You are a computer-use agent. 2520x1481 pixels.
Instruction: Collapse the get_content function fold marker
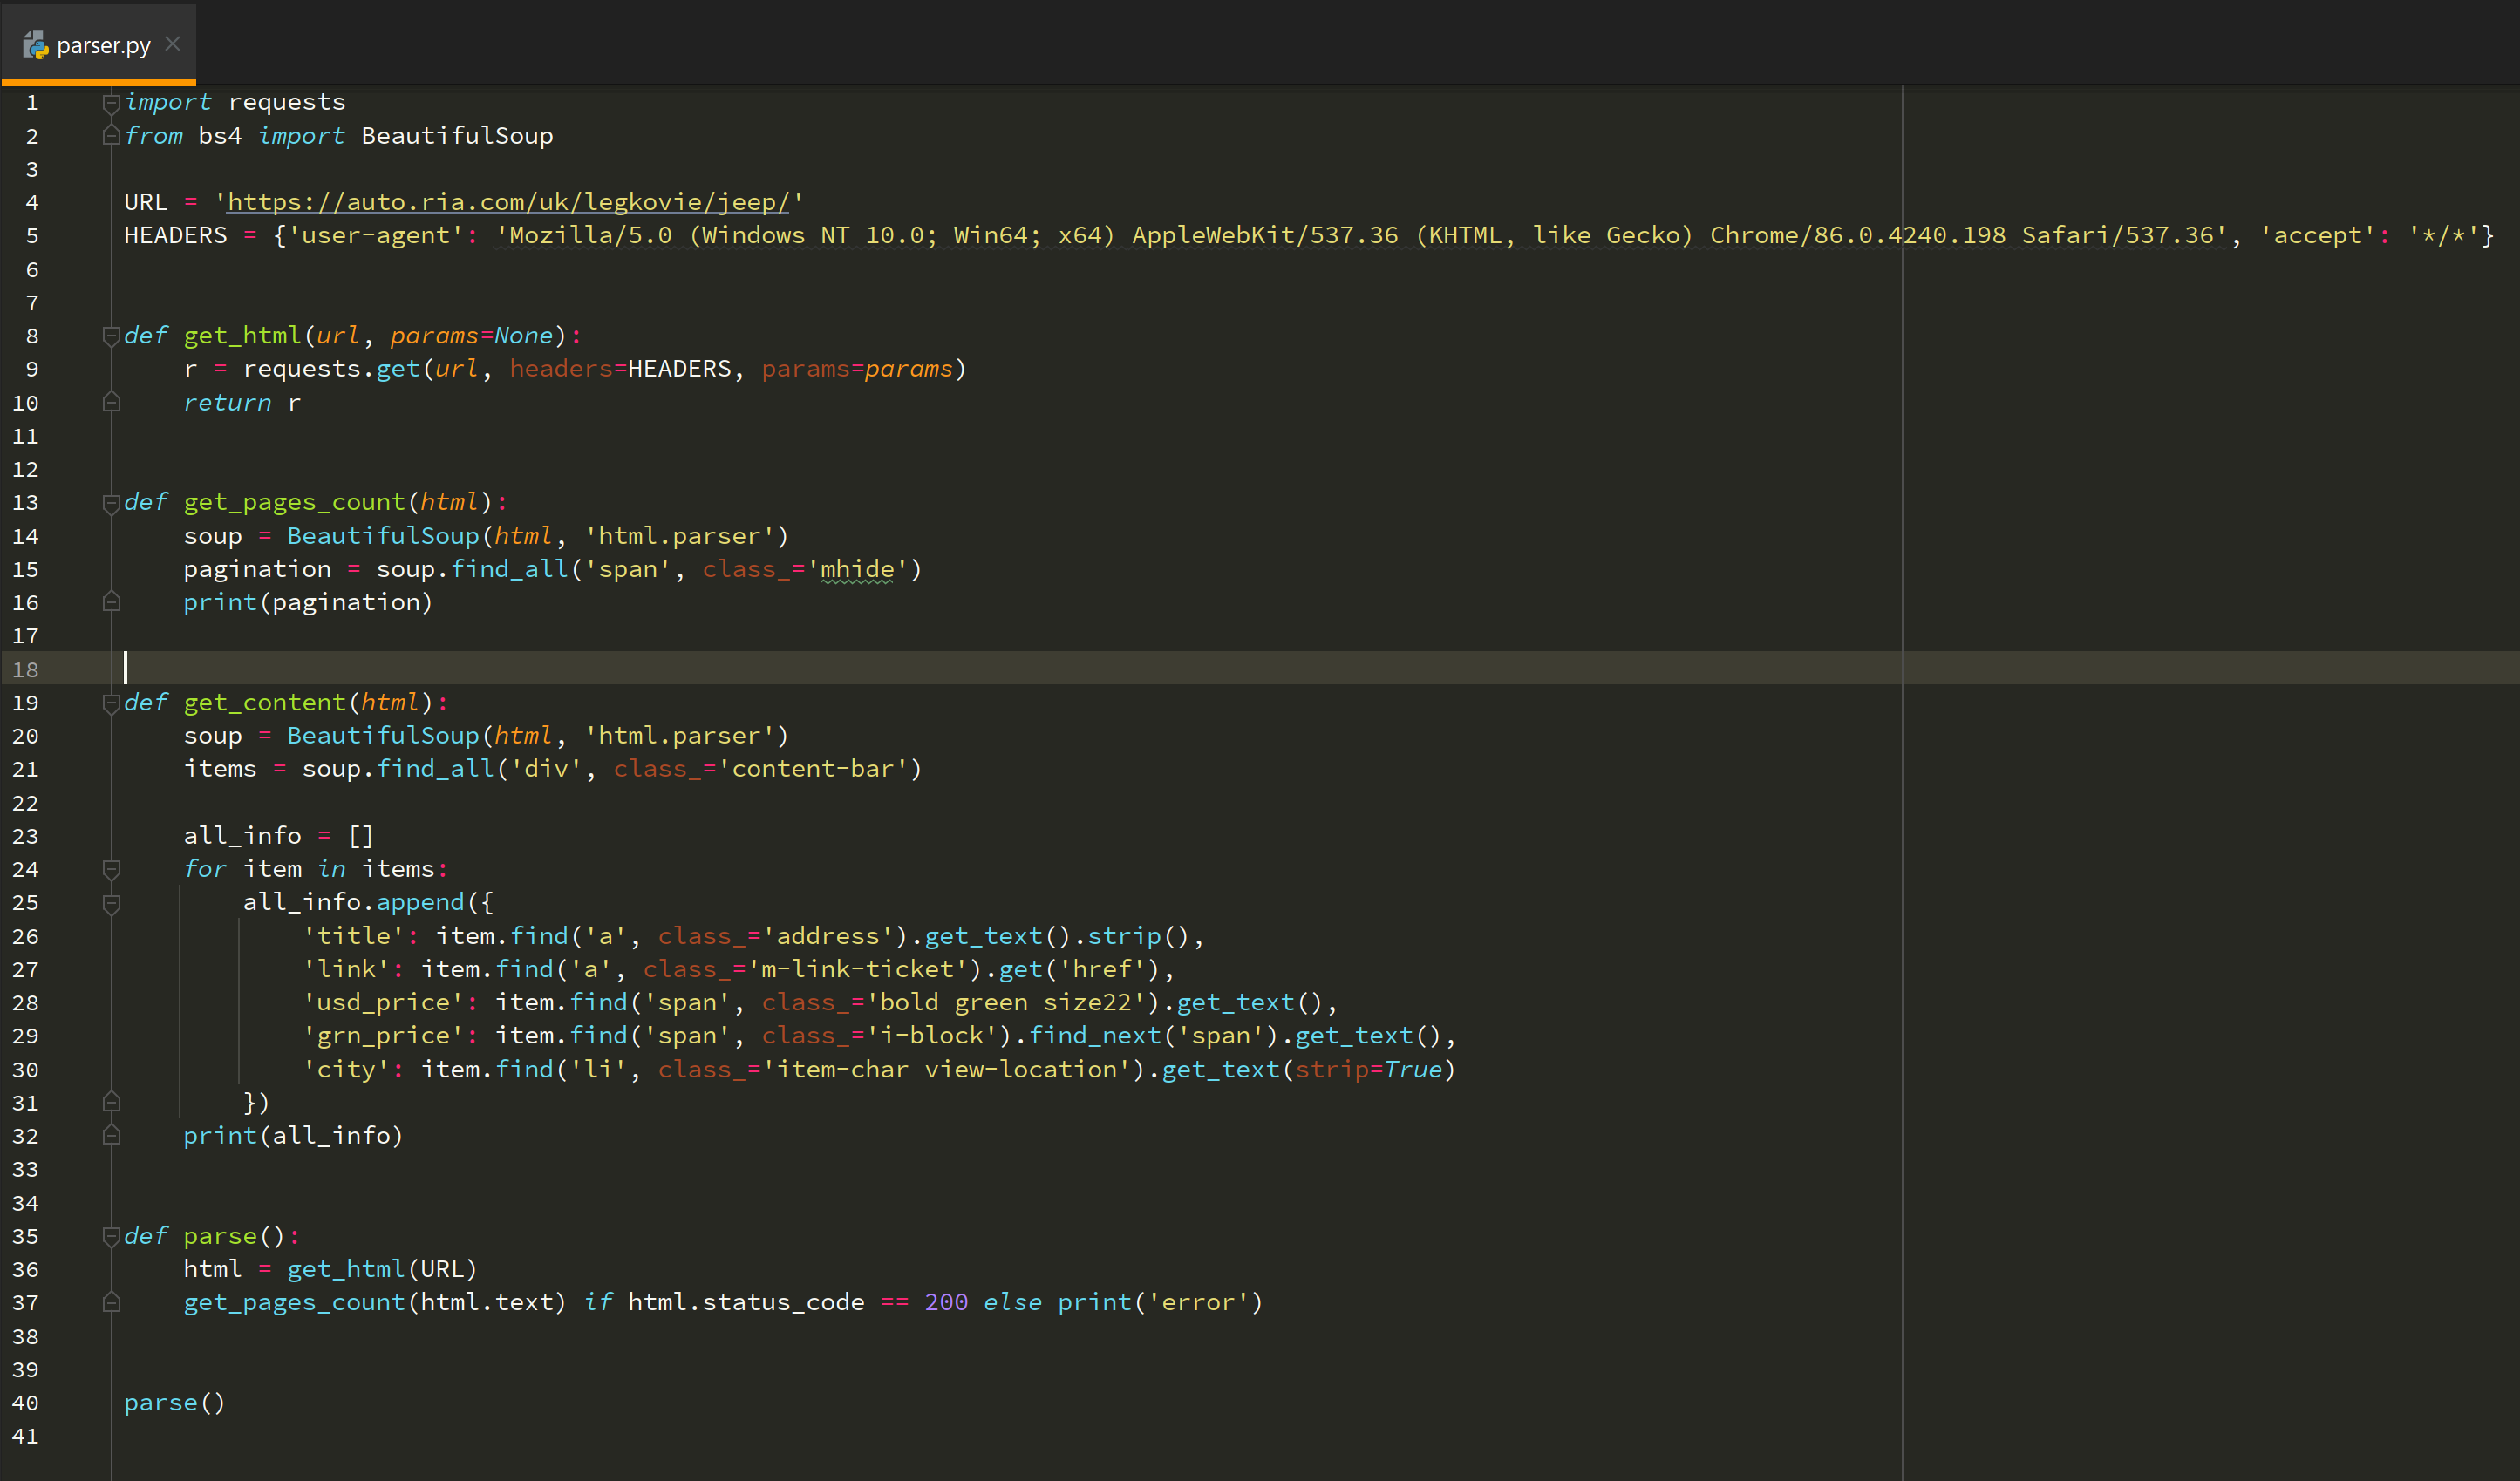(x=111, y=703)
